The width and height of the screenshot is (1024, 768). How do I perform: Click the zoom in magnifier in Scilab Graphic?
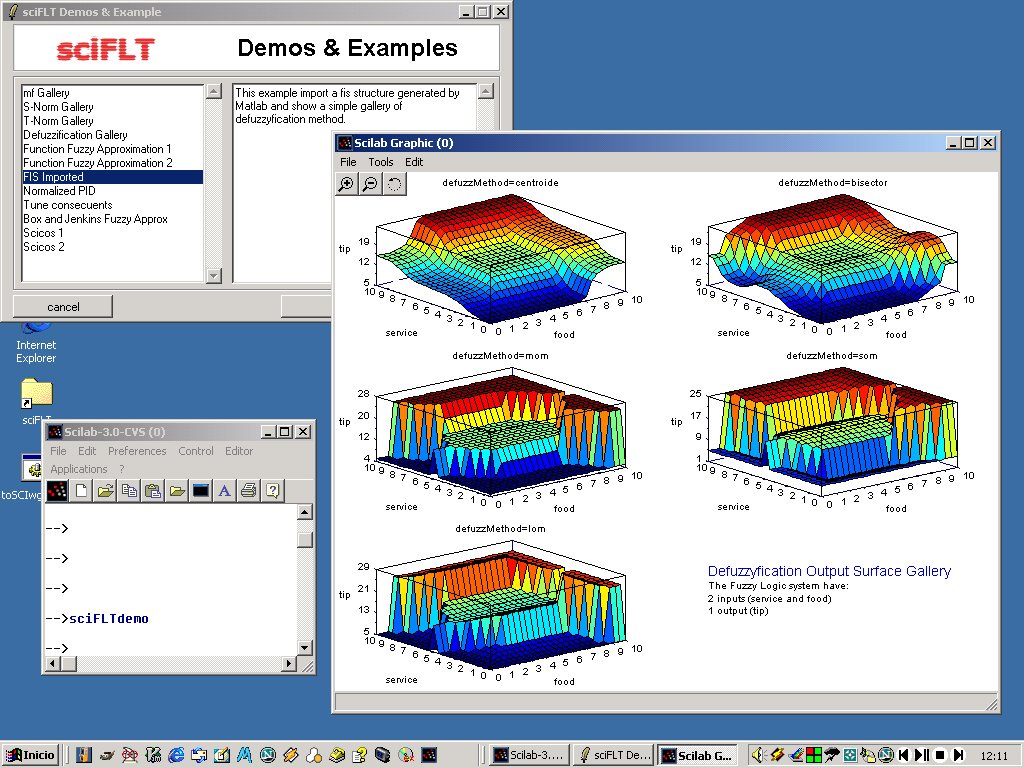[346, 184]
